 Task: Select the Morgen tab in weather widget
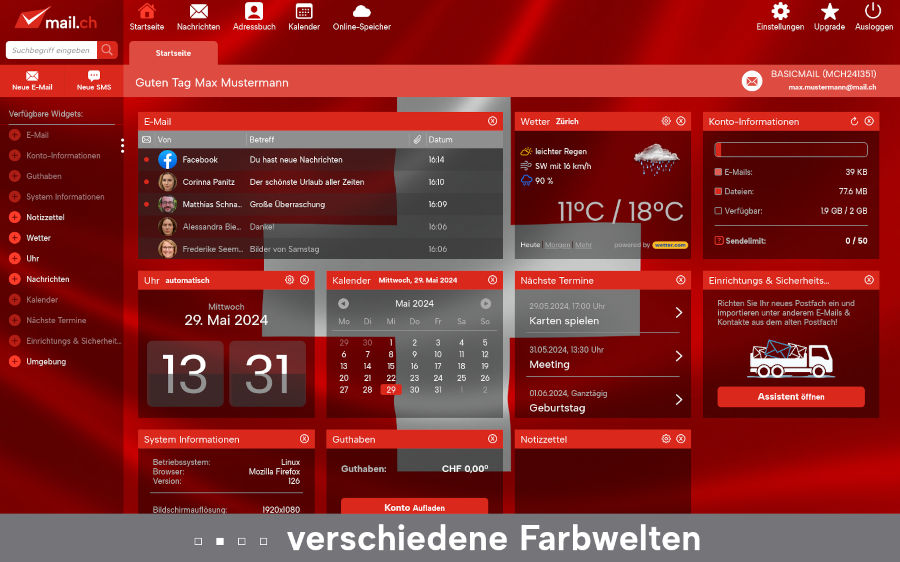557,245
